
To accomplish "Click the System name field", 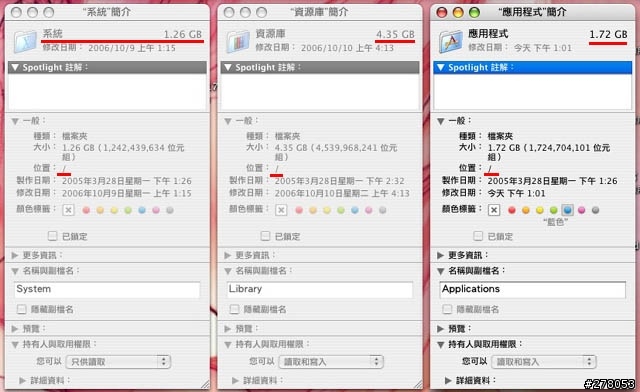I will [x=107, y=290].
